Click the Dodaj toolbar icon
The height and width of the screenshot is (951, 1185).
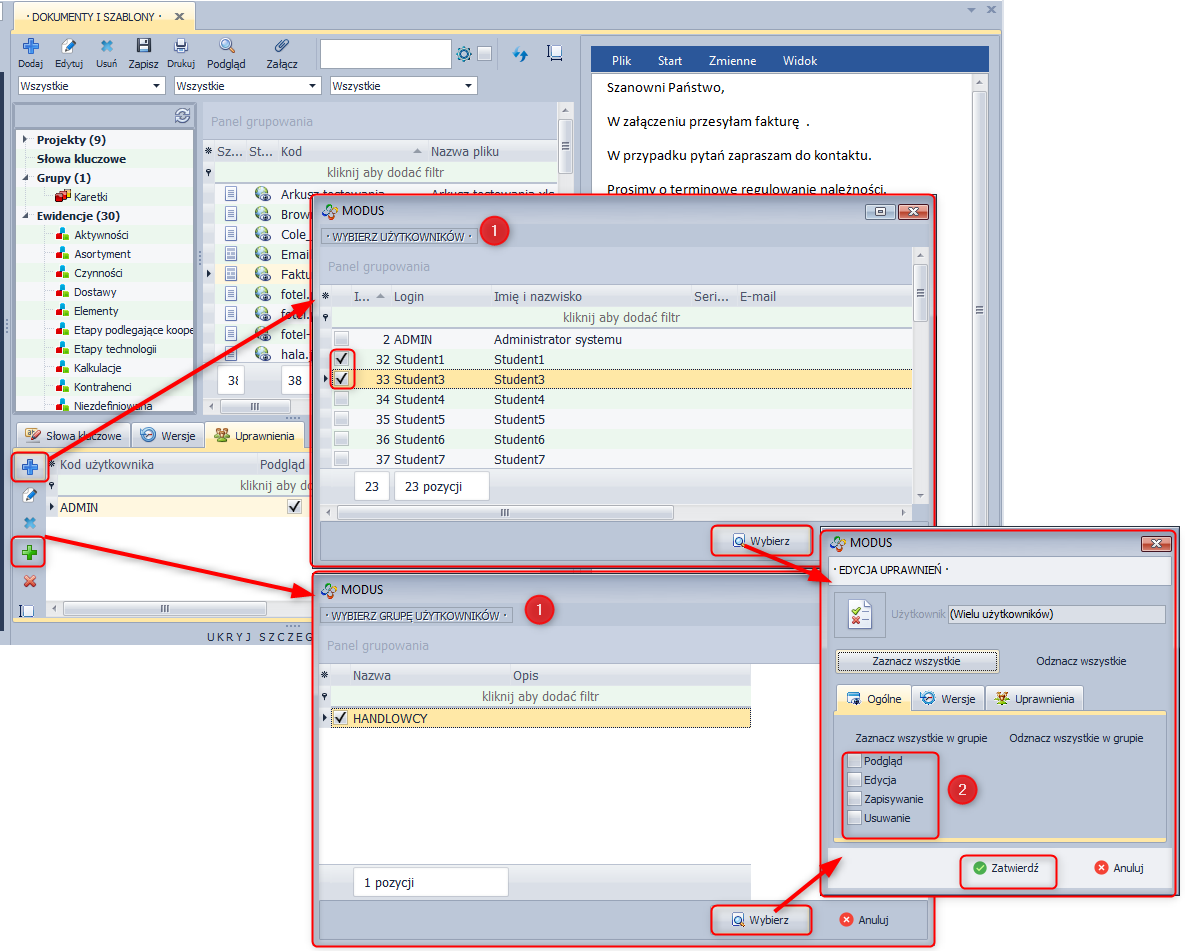[30, 47]
